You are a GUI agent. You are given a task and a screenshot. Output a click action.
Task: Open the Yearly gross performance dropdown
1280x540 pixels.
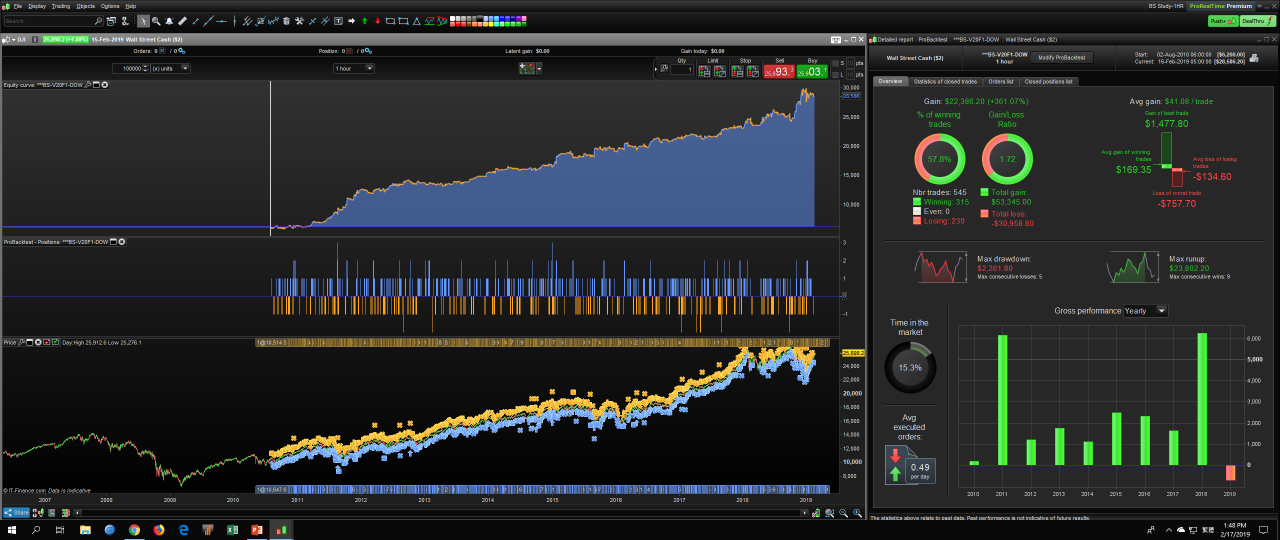[x=1146, y=311]
